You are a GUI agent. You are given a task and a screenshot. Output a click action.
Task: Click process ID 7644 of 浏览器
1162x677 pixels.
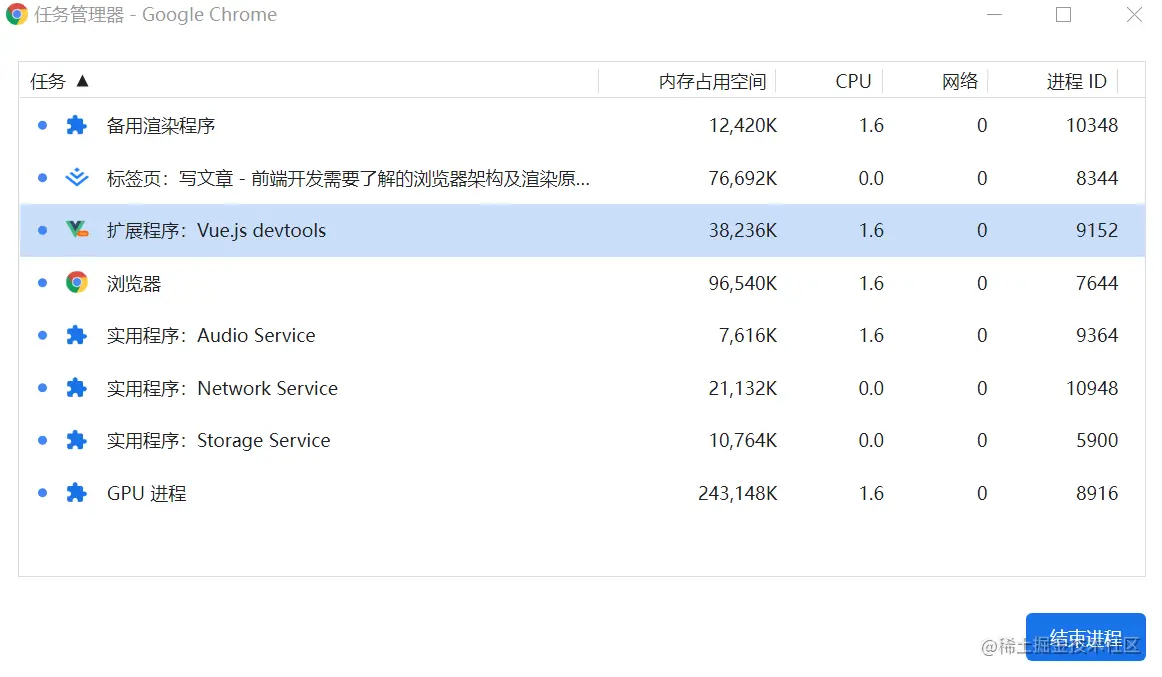tap(1096, 283)
